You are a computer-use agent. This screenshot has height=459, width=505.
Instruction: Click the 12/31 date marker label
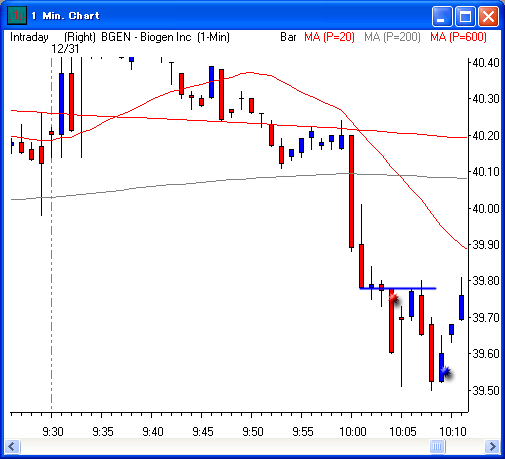click(x=65, y=49)
